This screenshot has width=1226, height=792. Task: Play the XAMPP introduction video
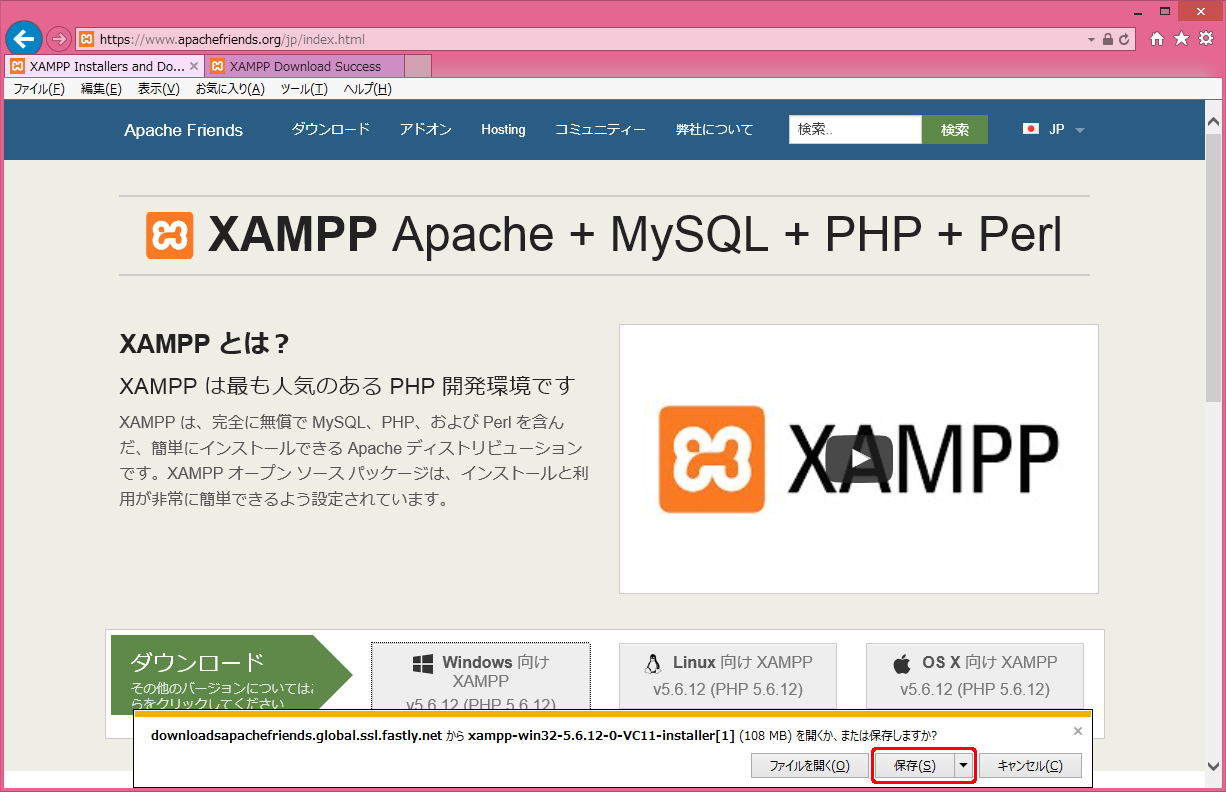pyautogui.click(x=858, y=459)
